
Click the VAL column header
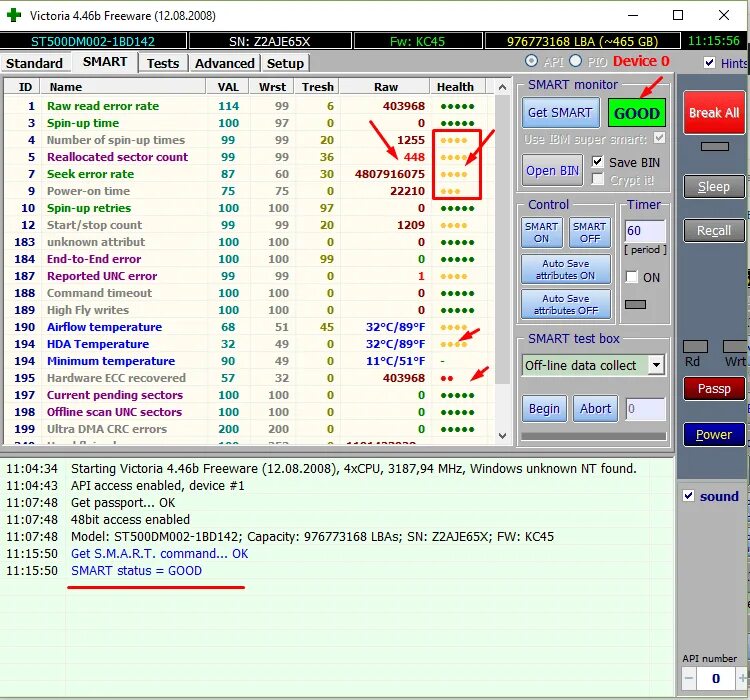click(228, 87)
